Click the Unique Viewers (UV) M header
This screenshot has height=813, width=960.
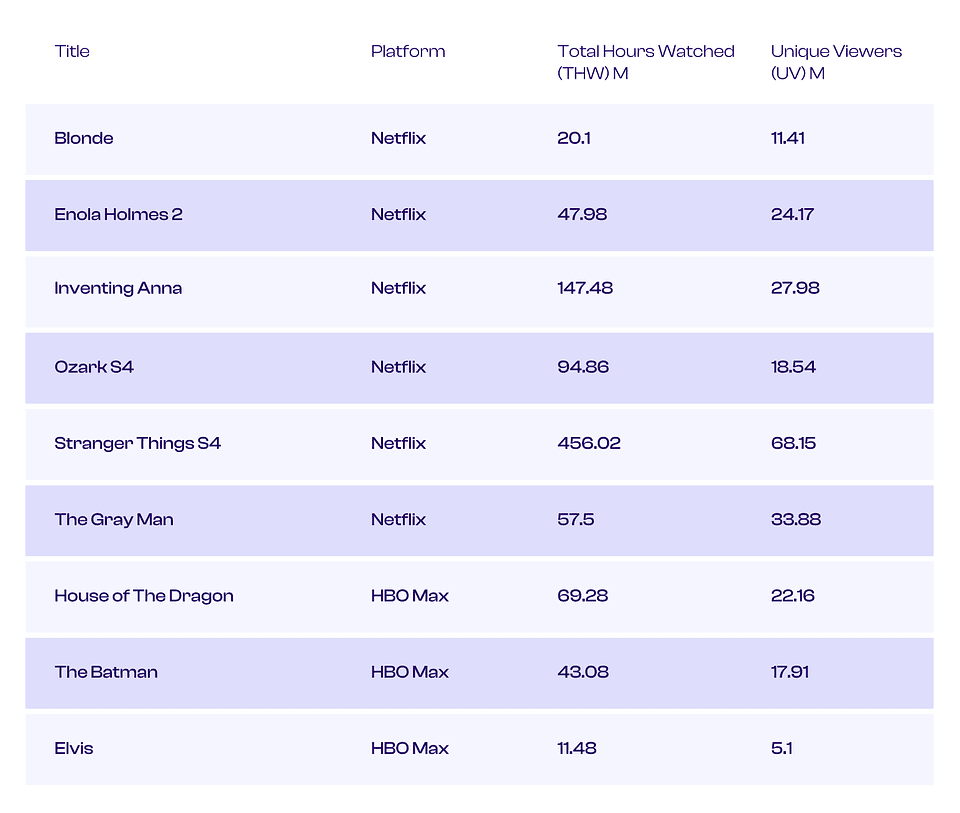(836, 62)
